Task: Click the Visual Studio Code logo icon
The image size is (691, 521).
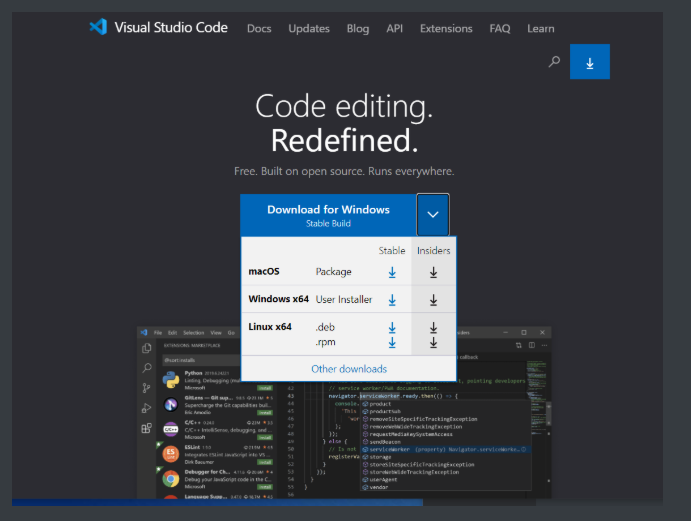Action: point(98,27)
